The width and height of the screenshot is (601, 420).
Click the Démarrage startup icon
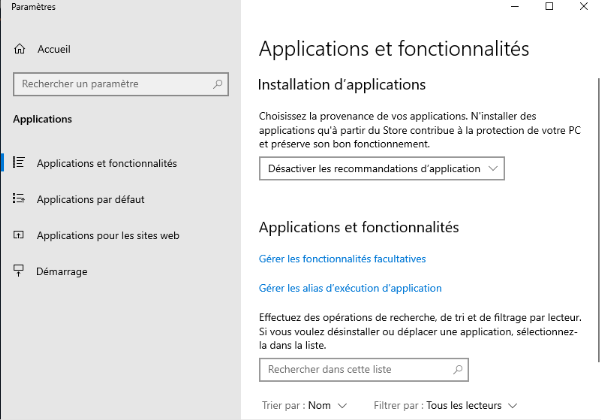pos(19,271)
